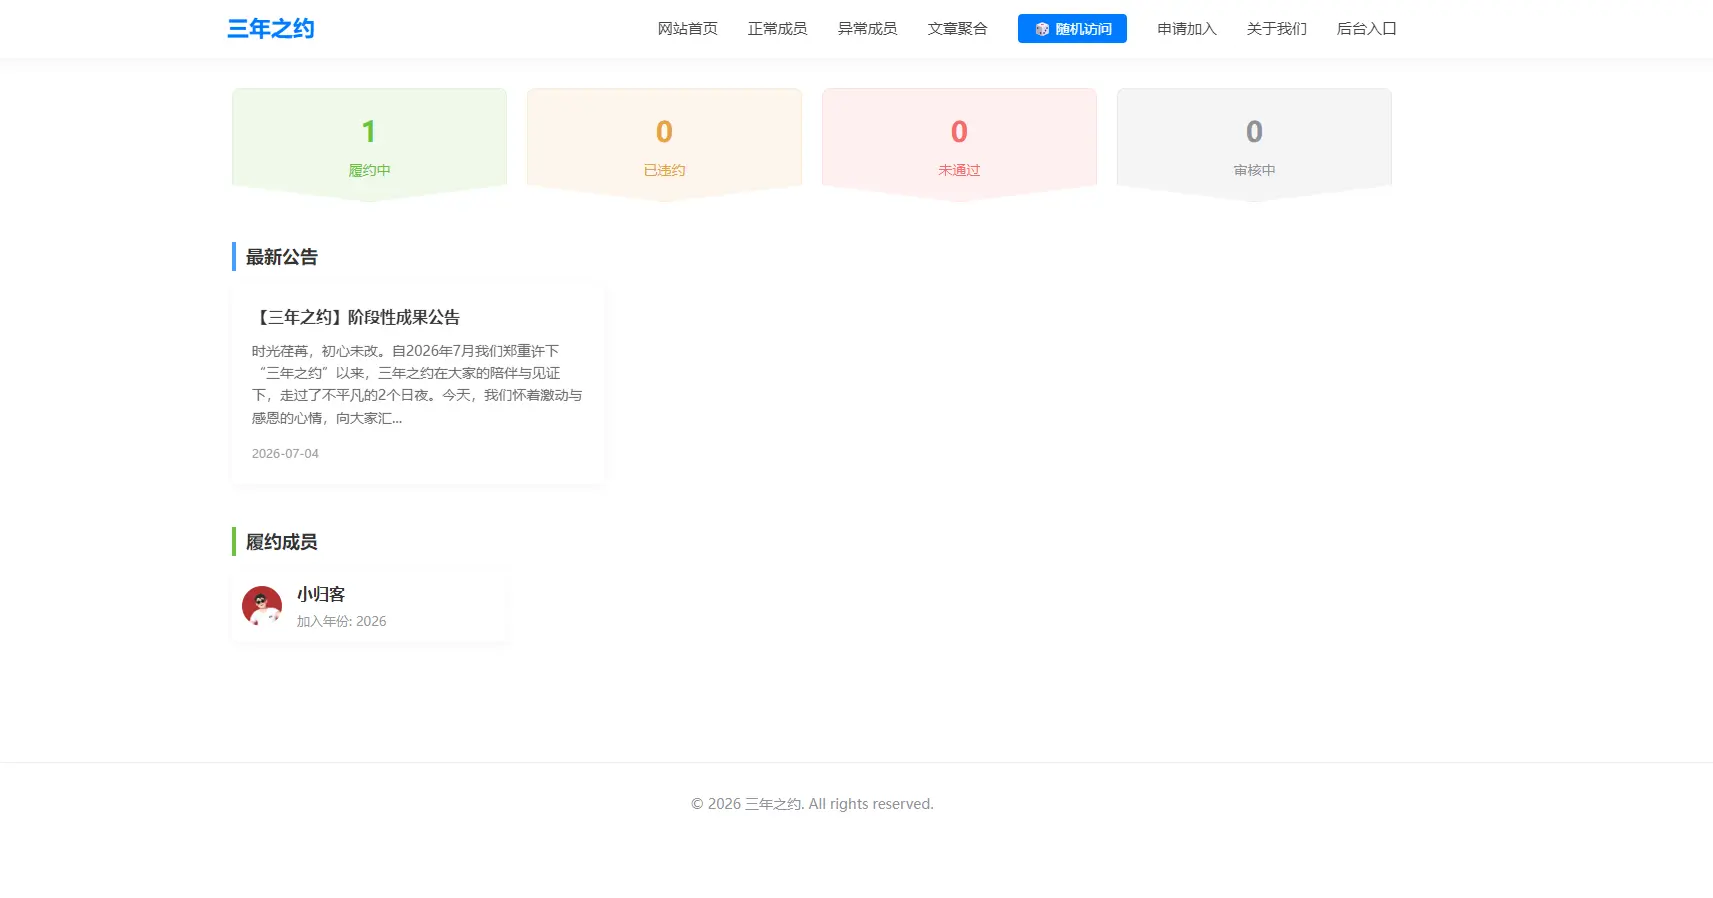Open 后台入口 admin link
Screen dimensions: 1713x898
coord(1367,29)
